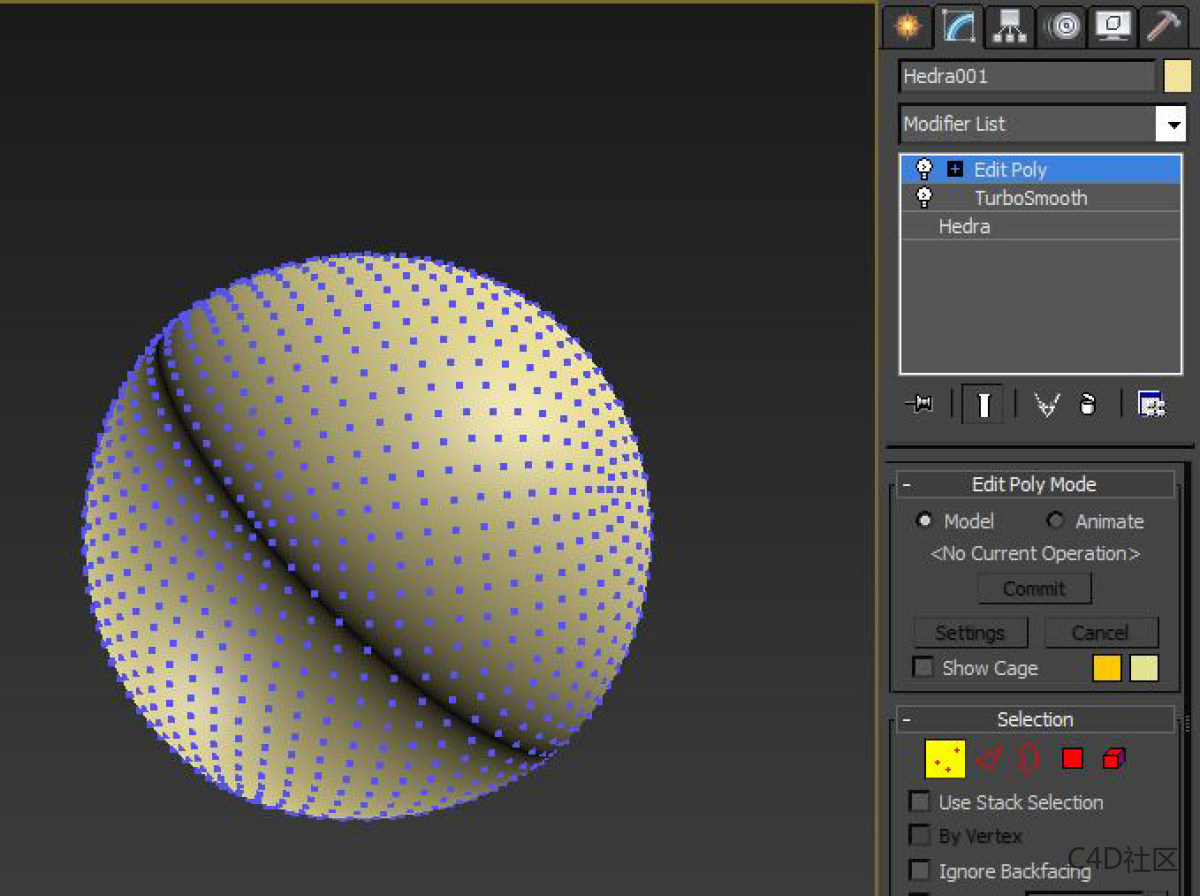Enable the Show Cage checkbox
Screen dimensions: 1200x896
tap(924, 668)
